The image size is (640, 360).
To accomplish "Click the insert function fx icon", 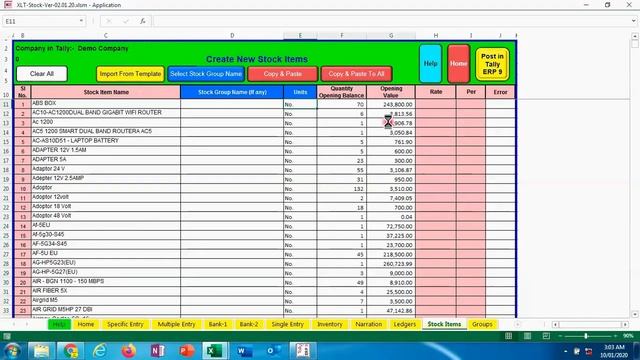I will coord(142,21).
